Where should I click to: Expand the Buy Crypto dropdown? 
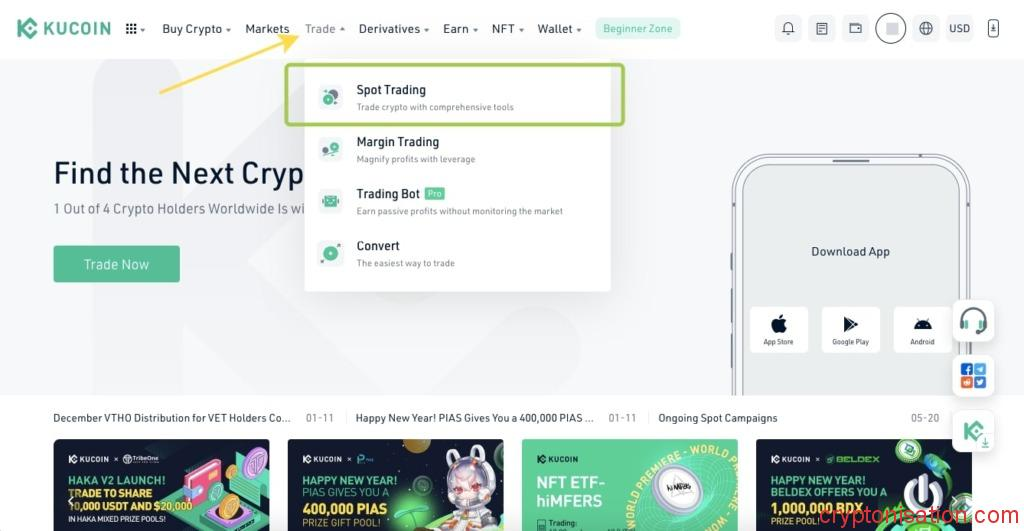click(196, 29)
